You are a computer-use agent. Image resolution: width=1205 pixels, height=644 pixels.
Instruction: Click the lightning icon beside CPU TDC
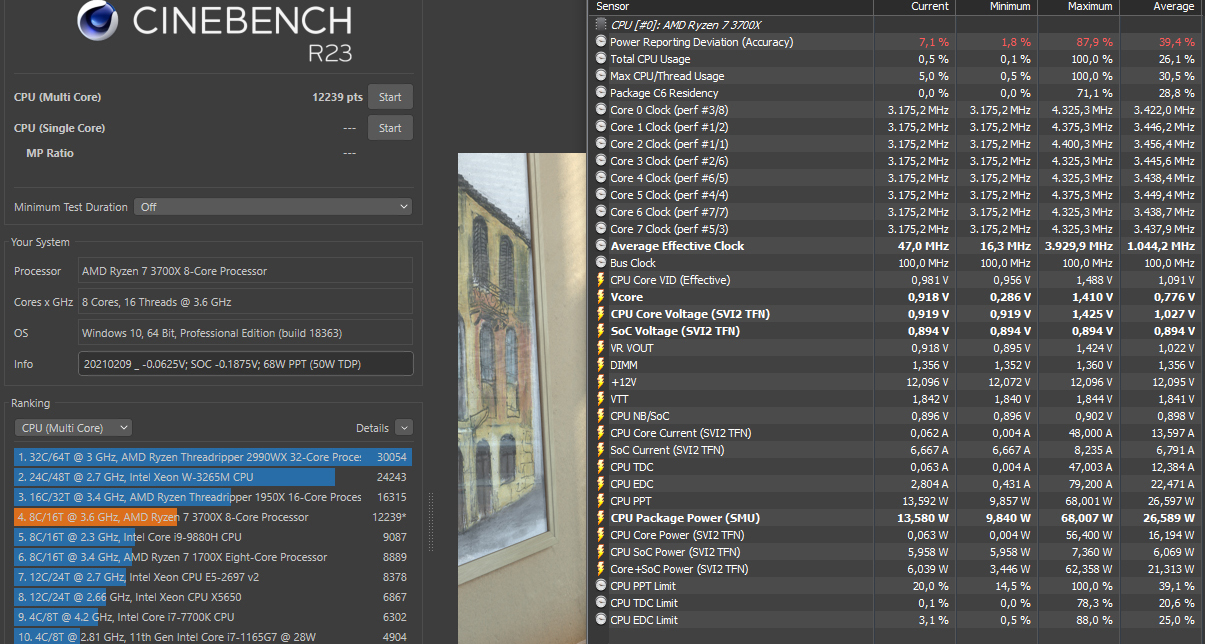point(601,467)
